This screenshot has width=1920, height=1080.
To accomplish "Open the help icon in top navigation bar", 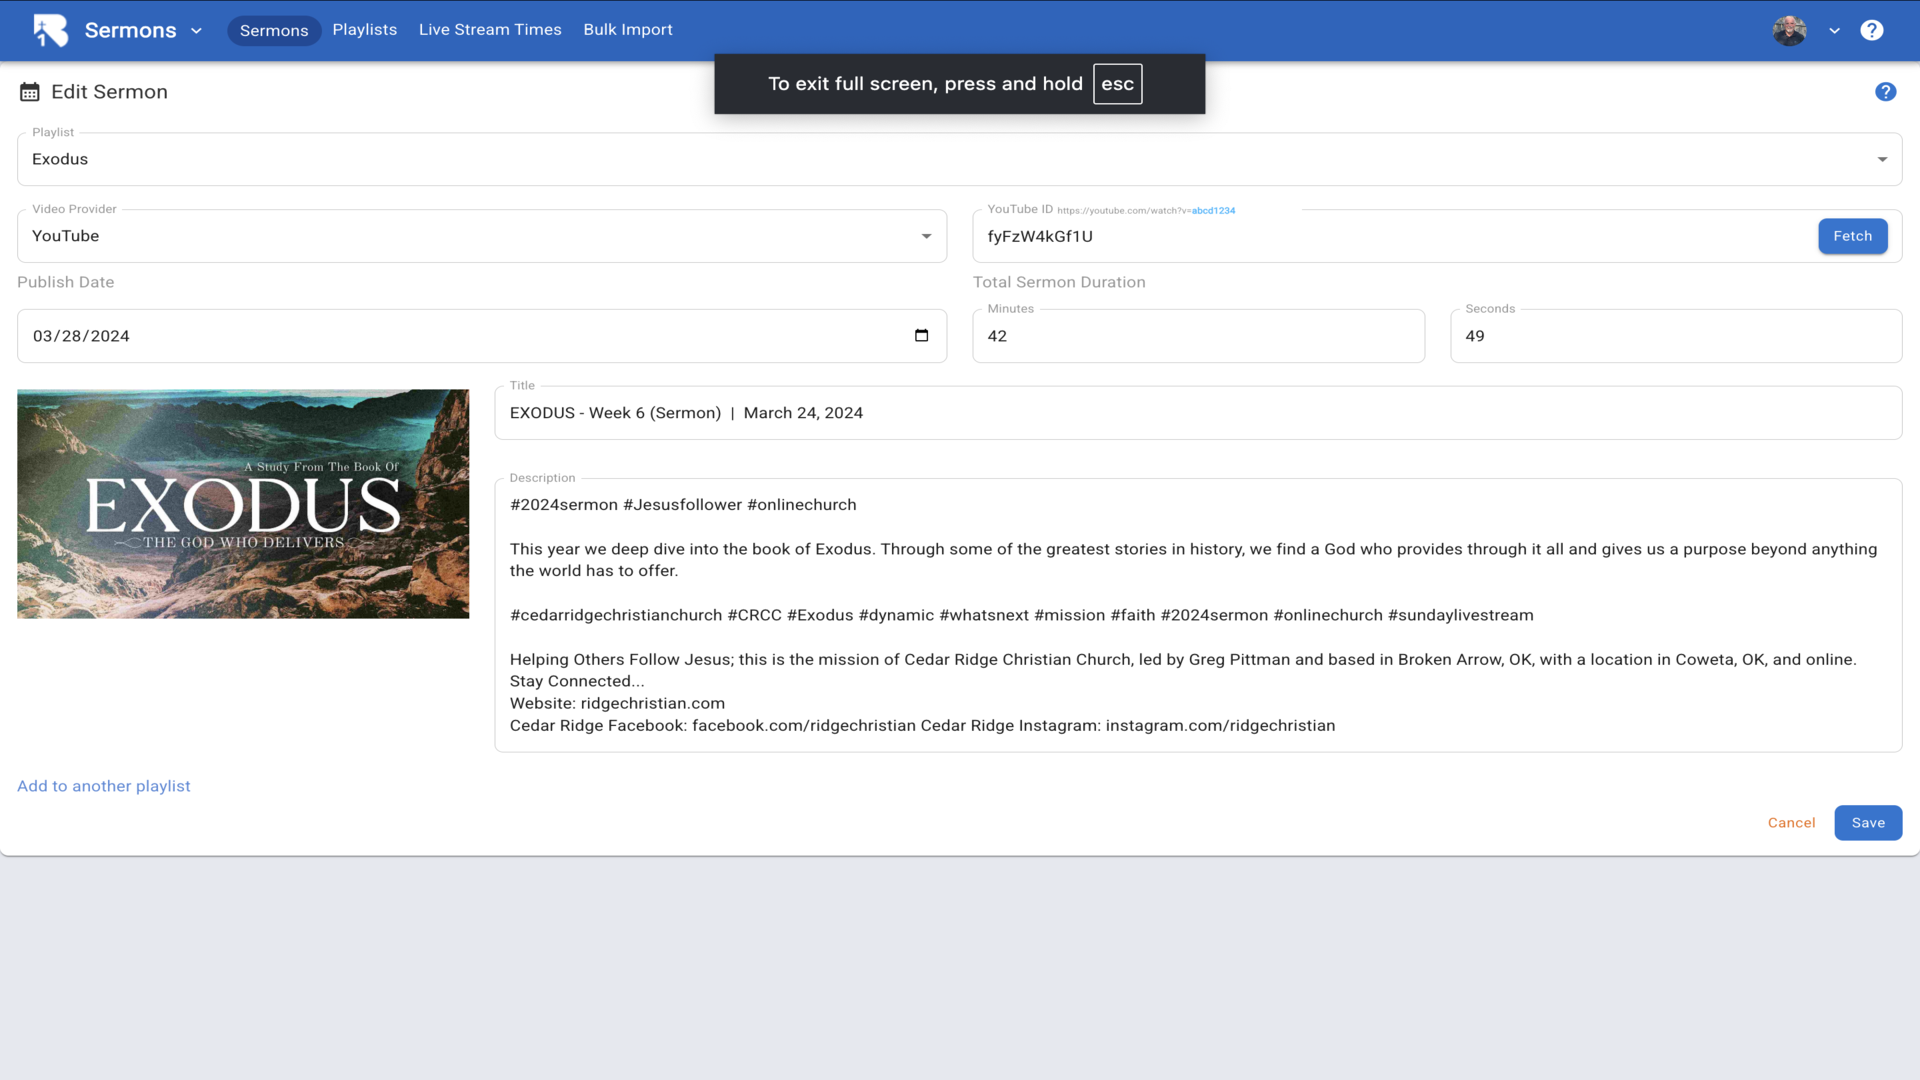I will coord(1871,30).
